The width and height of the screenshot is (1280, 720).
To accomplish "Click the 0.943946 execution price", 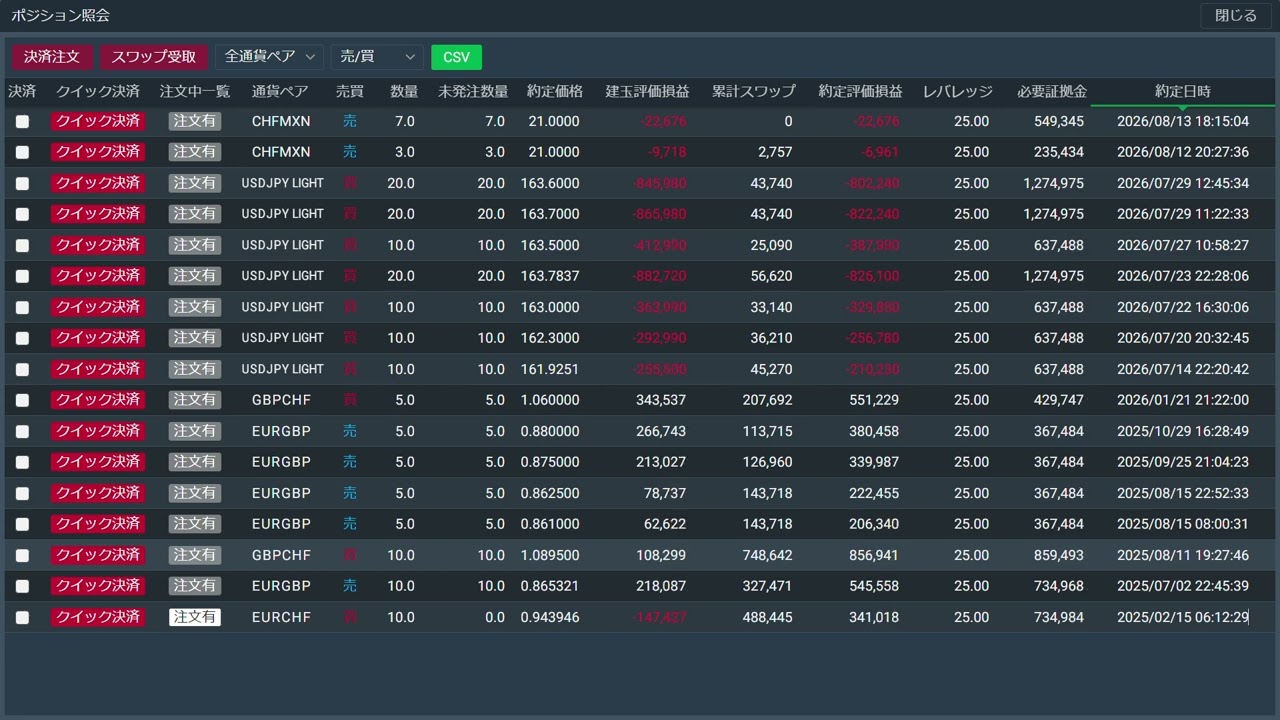I will coord(550,617).
